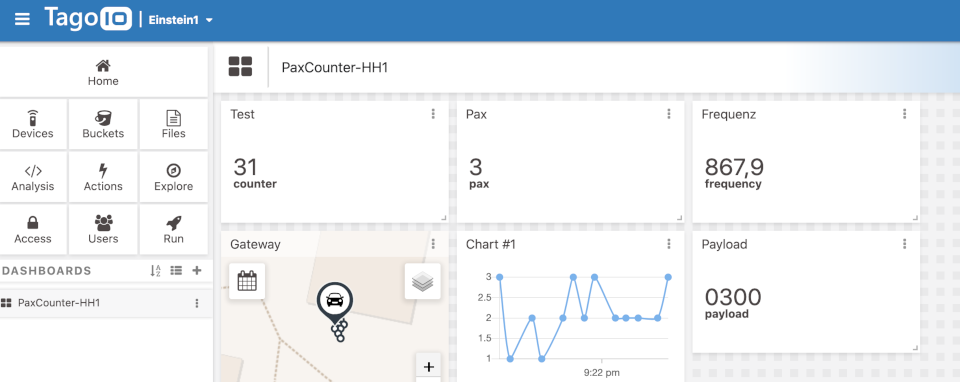Viewport: 960px width, 382px height.
Task: Open the Users section
Action: point(103,230)
